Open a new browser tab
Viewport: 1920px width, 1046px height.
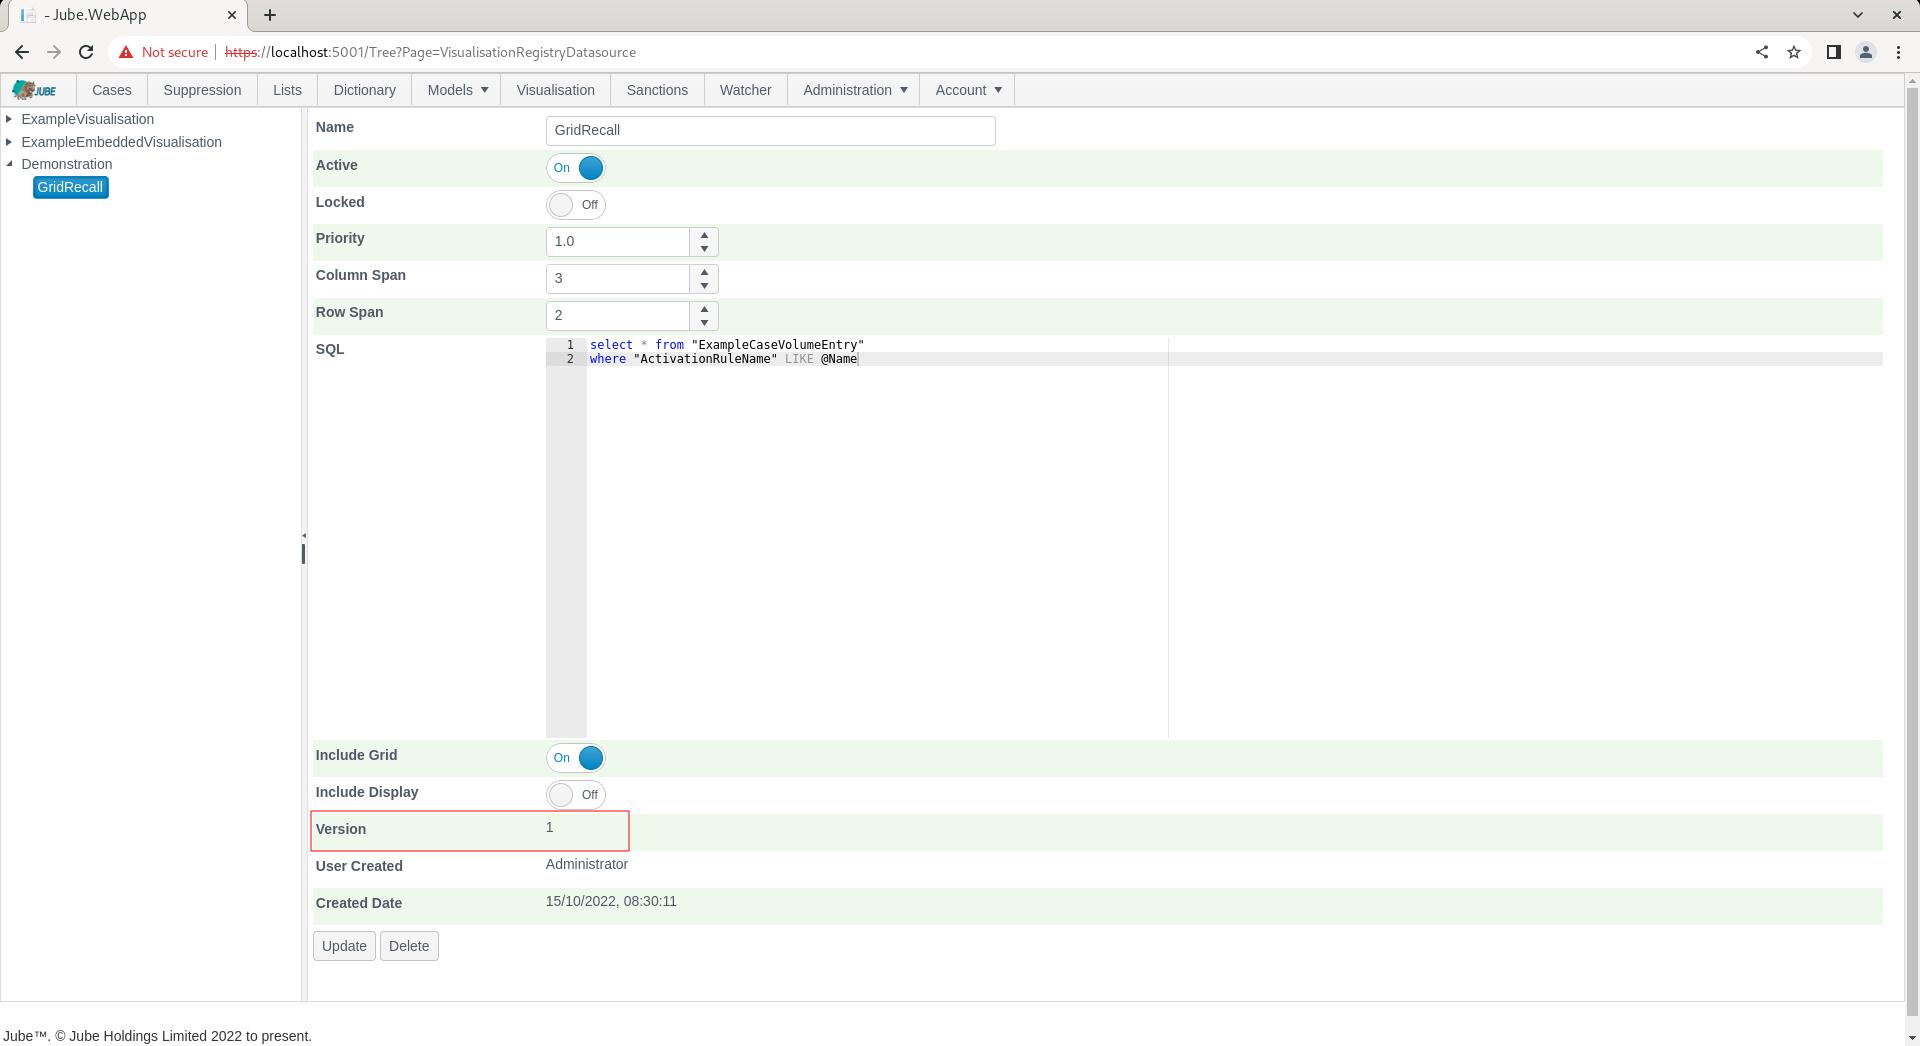(270, 15)
